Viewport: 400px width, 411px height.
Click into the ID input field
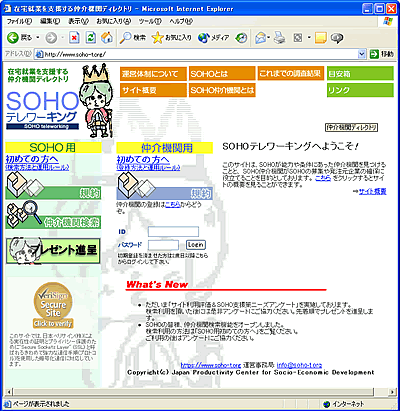click(173, 231)
